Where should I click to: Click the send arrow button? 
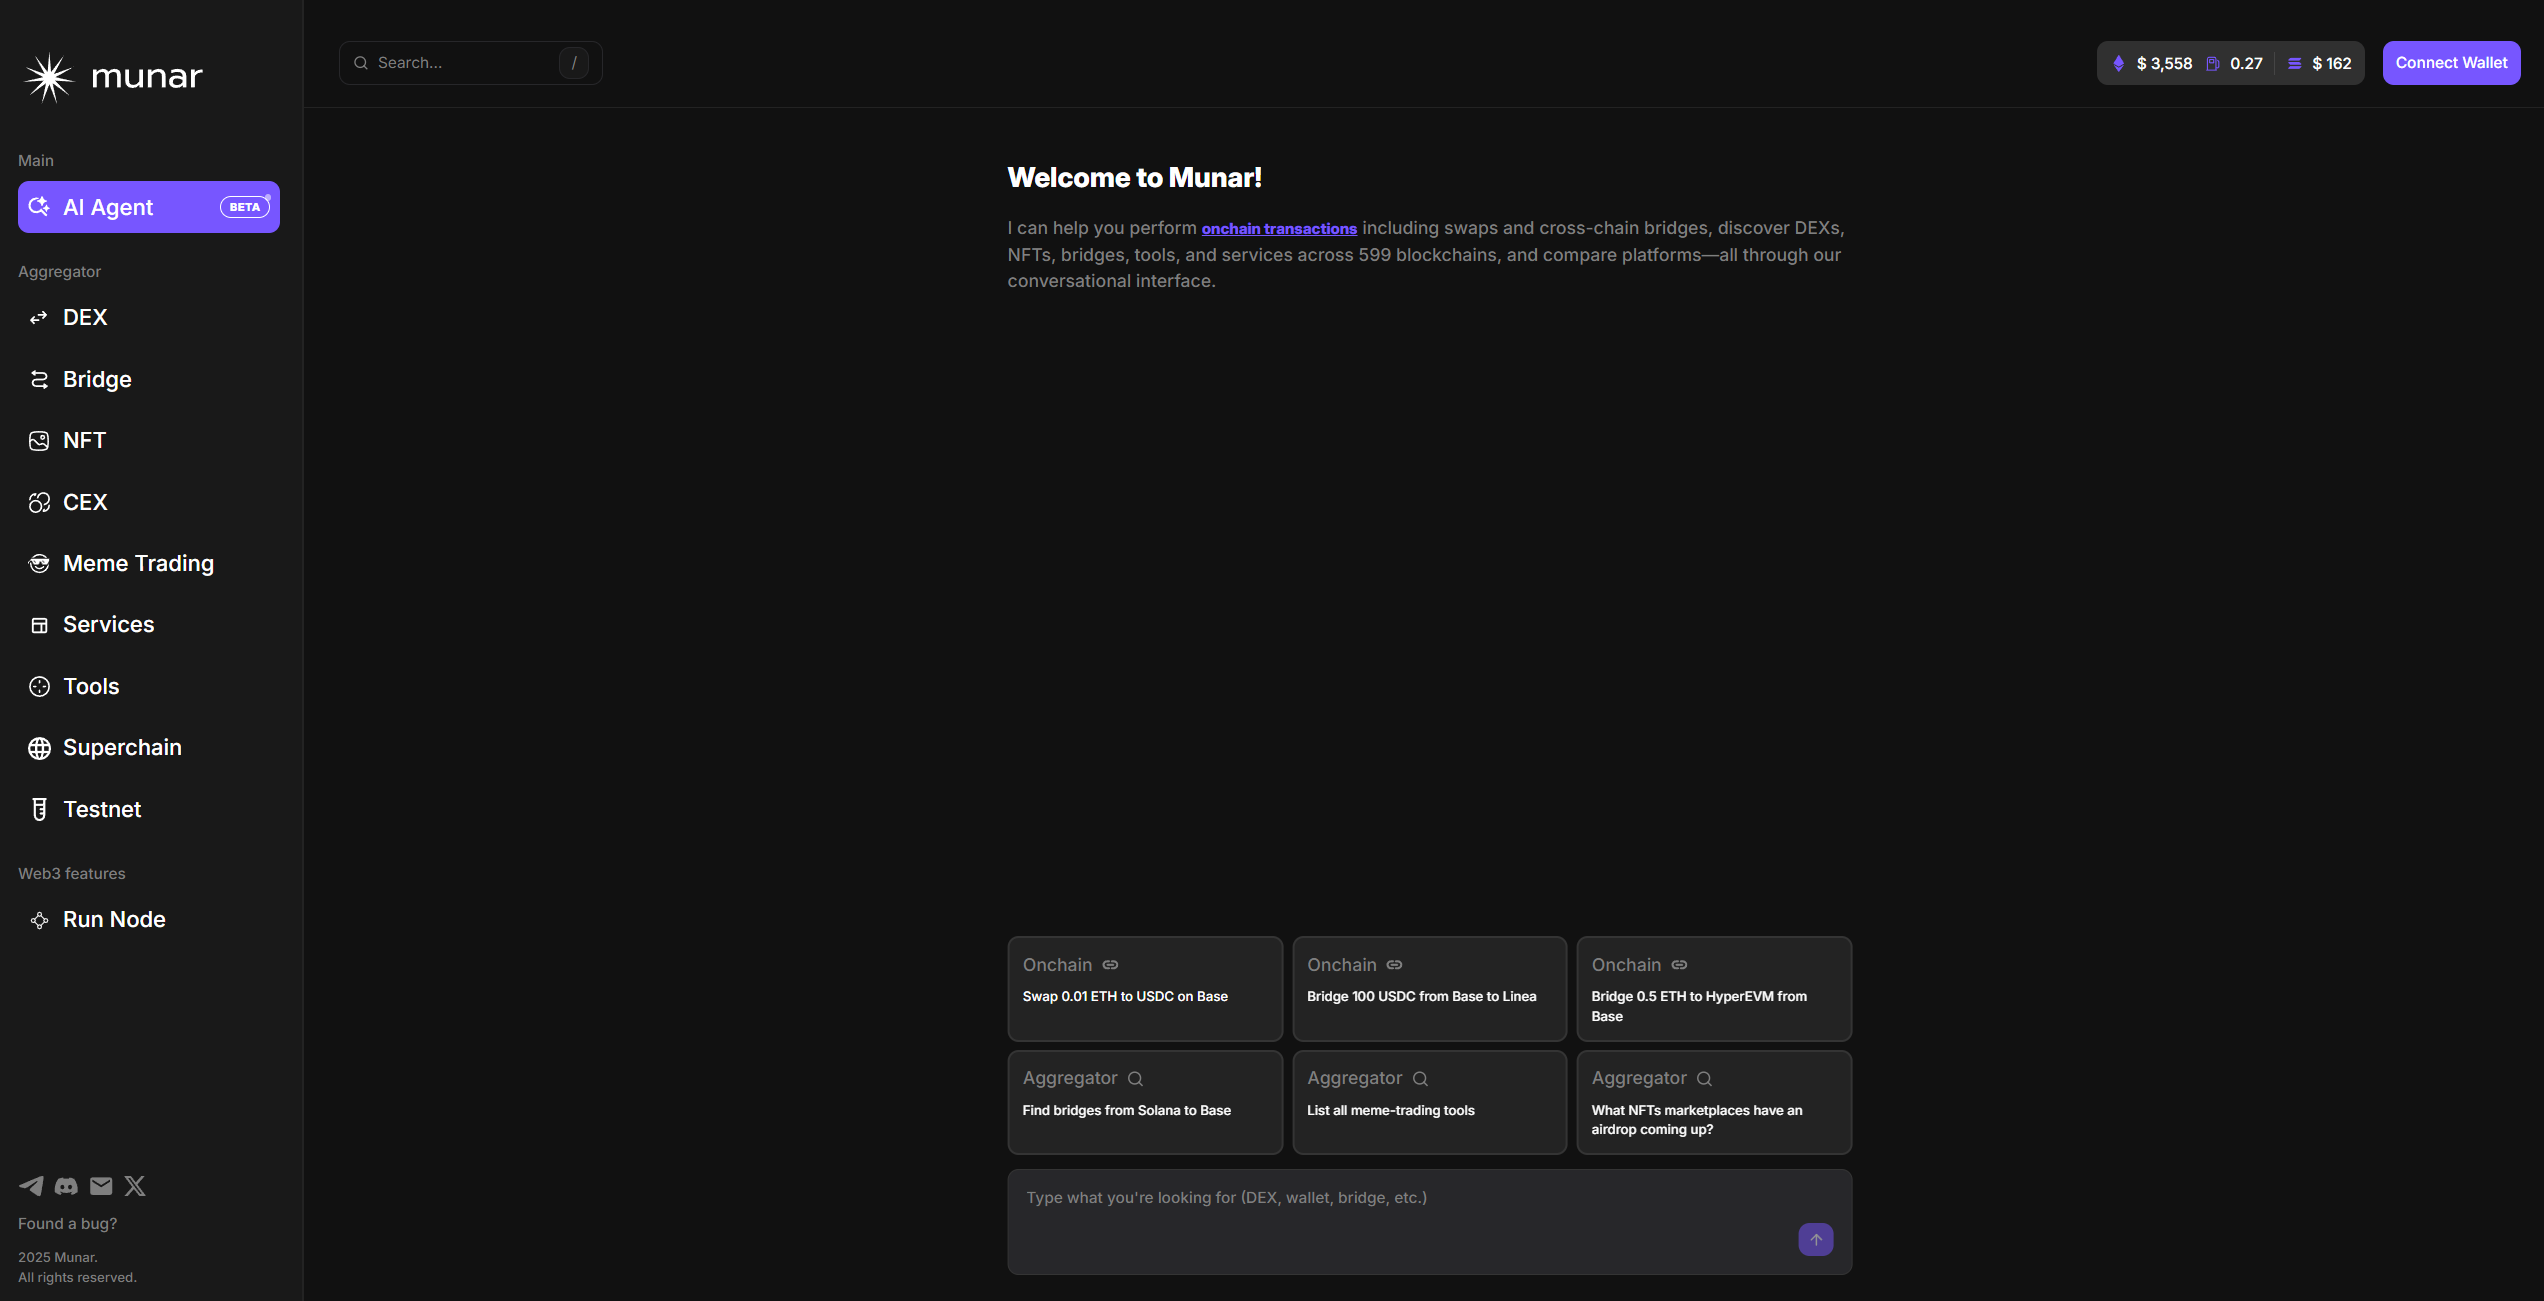[1815, 1239]
